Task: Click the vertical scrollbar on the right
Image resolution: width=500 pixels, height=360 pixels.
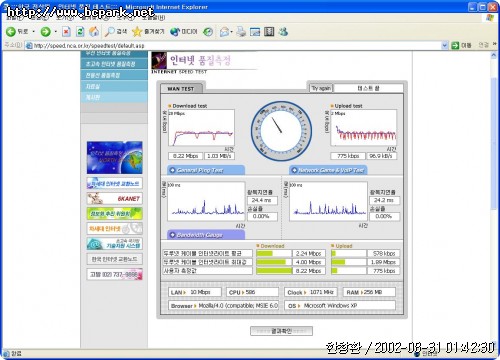Action: pyautogui.click(x=494, y=199)
